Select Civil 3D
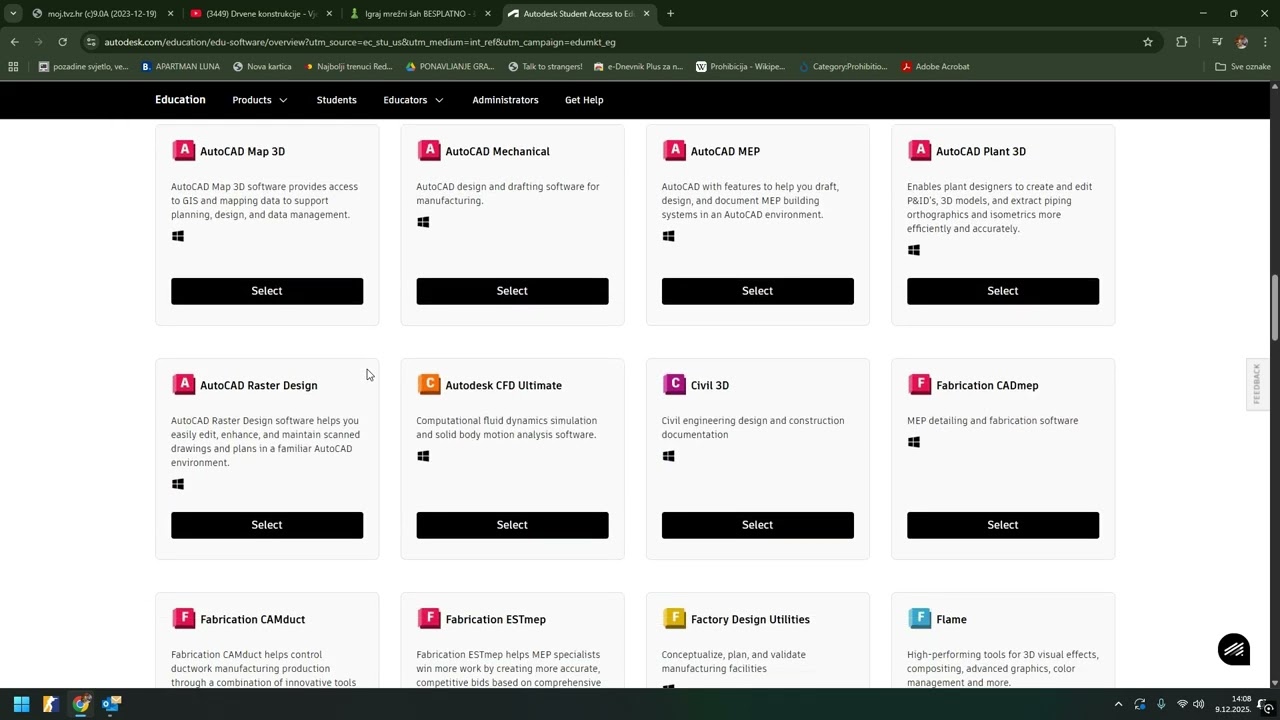1280x720 pixels. (757, 525)
